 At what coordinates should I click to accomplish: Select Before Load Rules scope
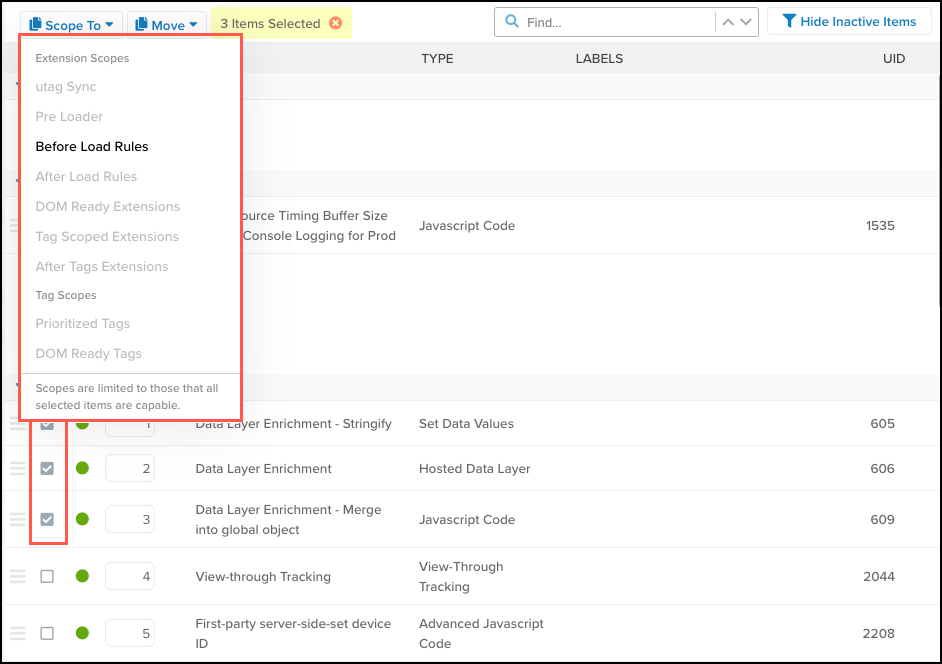(92, 147)
